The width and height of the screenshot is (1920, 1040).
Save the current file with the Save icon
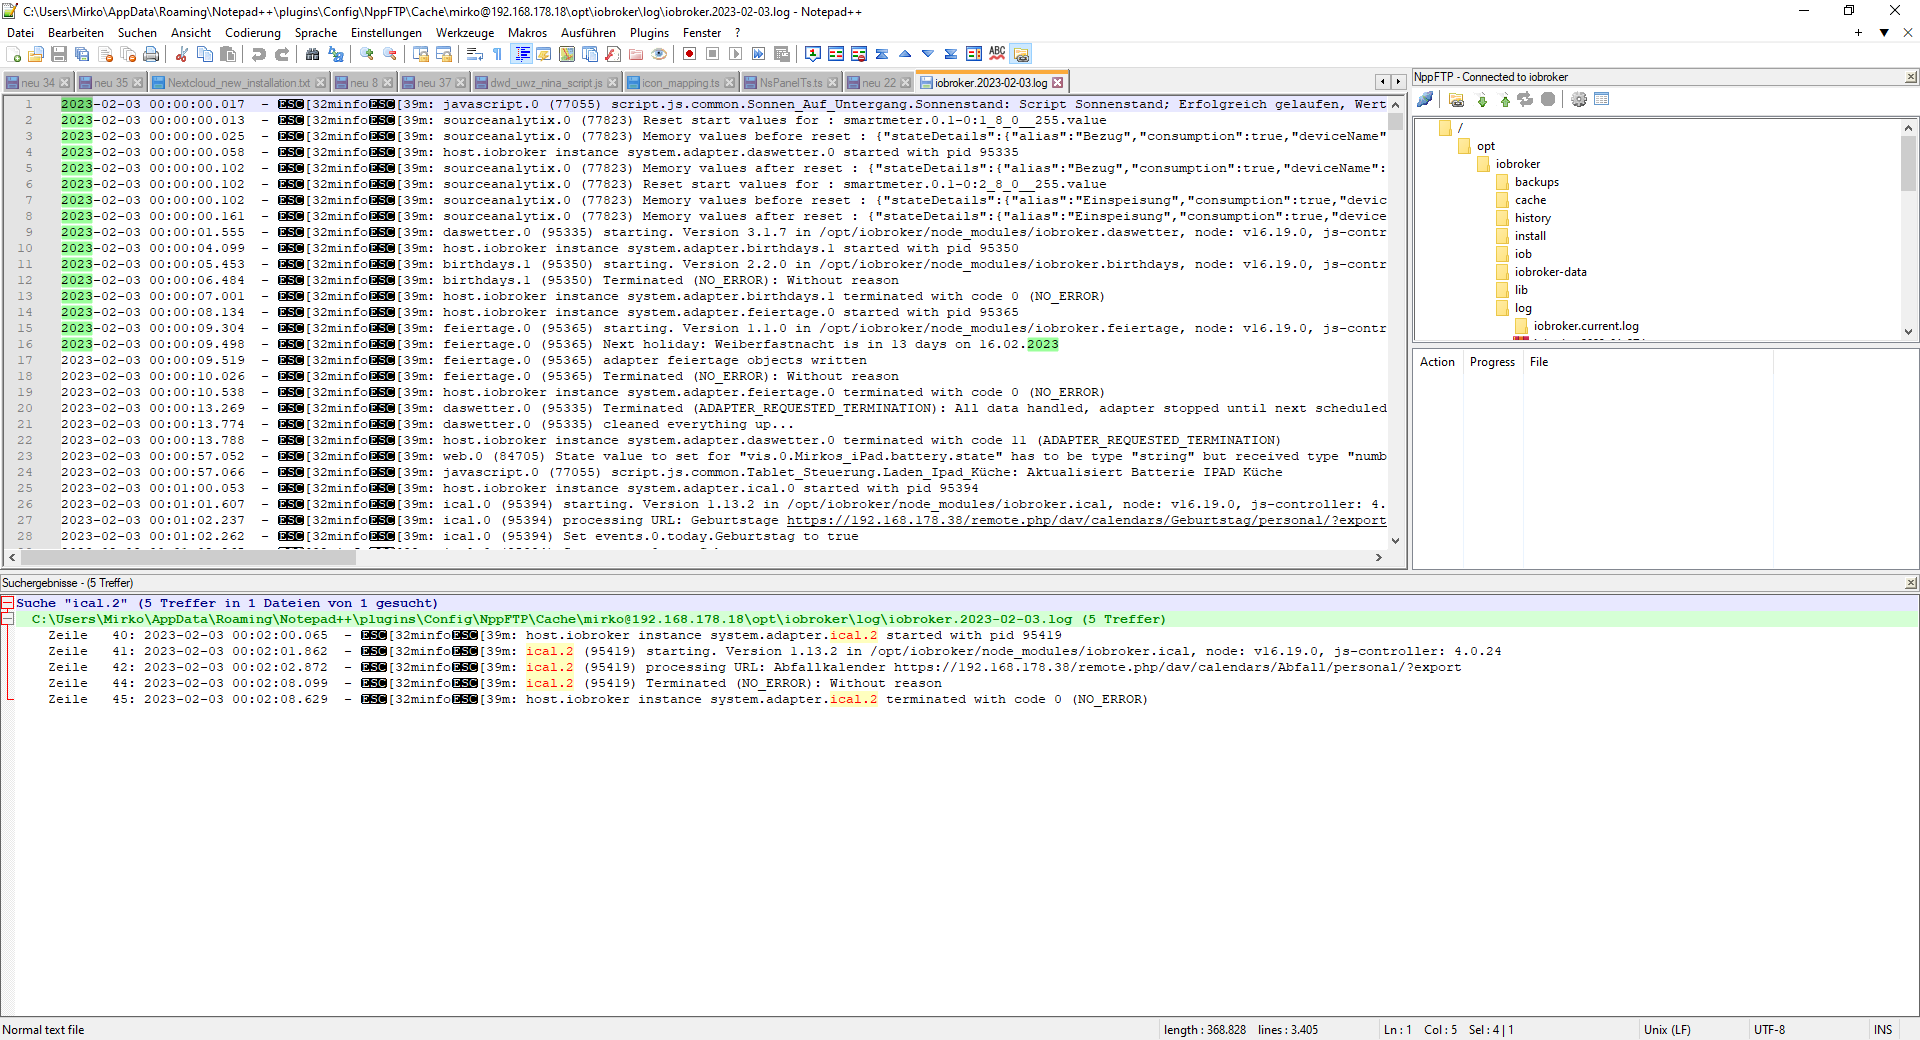coord(59,54)
